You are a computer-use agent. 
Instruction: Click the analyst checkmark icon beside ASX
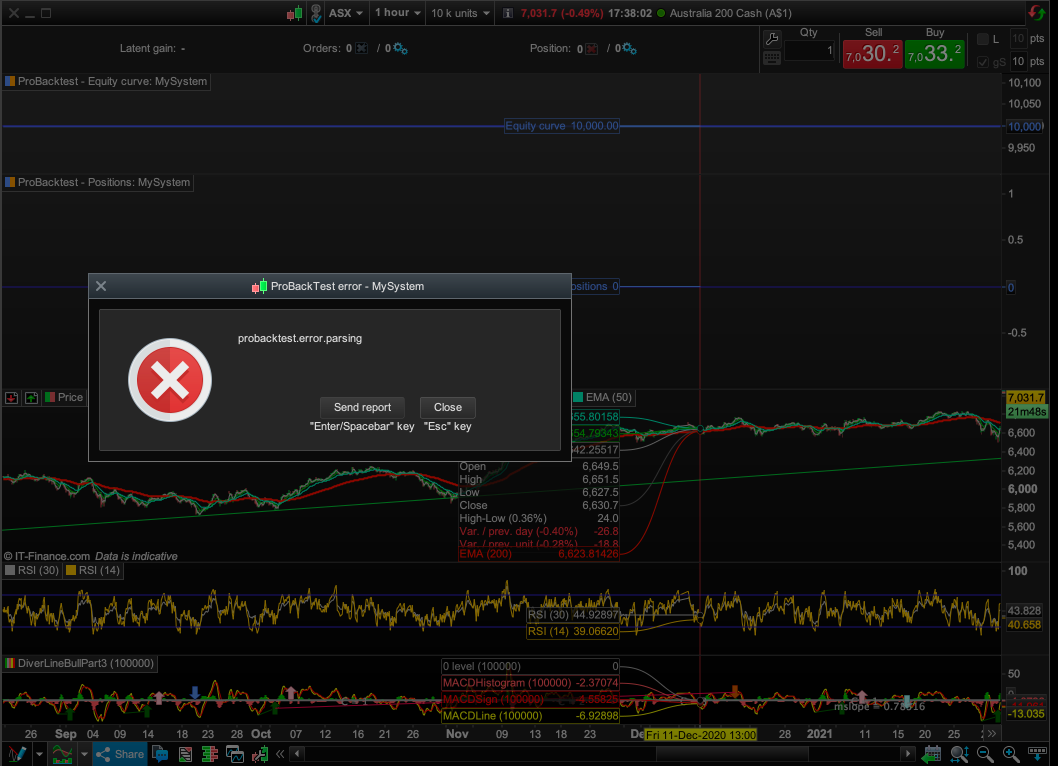point(316,13)
